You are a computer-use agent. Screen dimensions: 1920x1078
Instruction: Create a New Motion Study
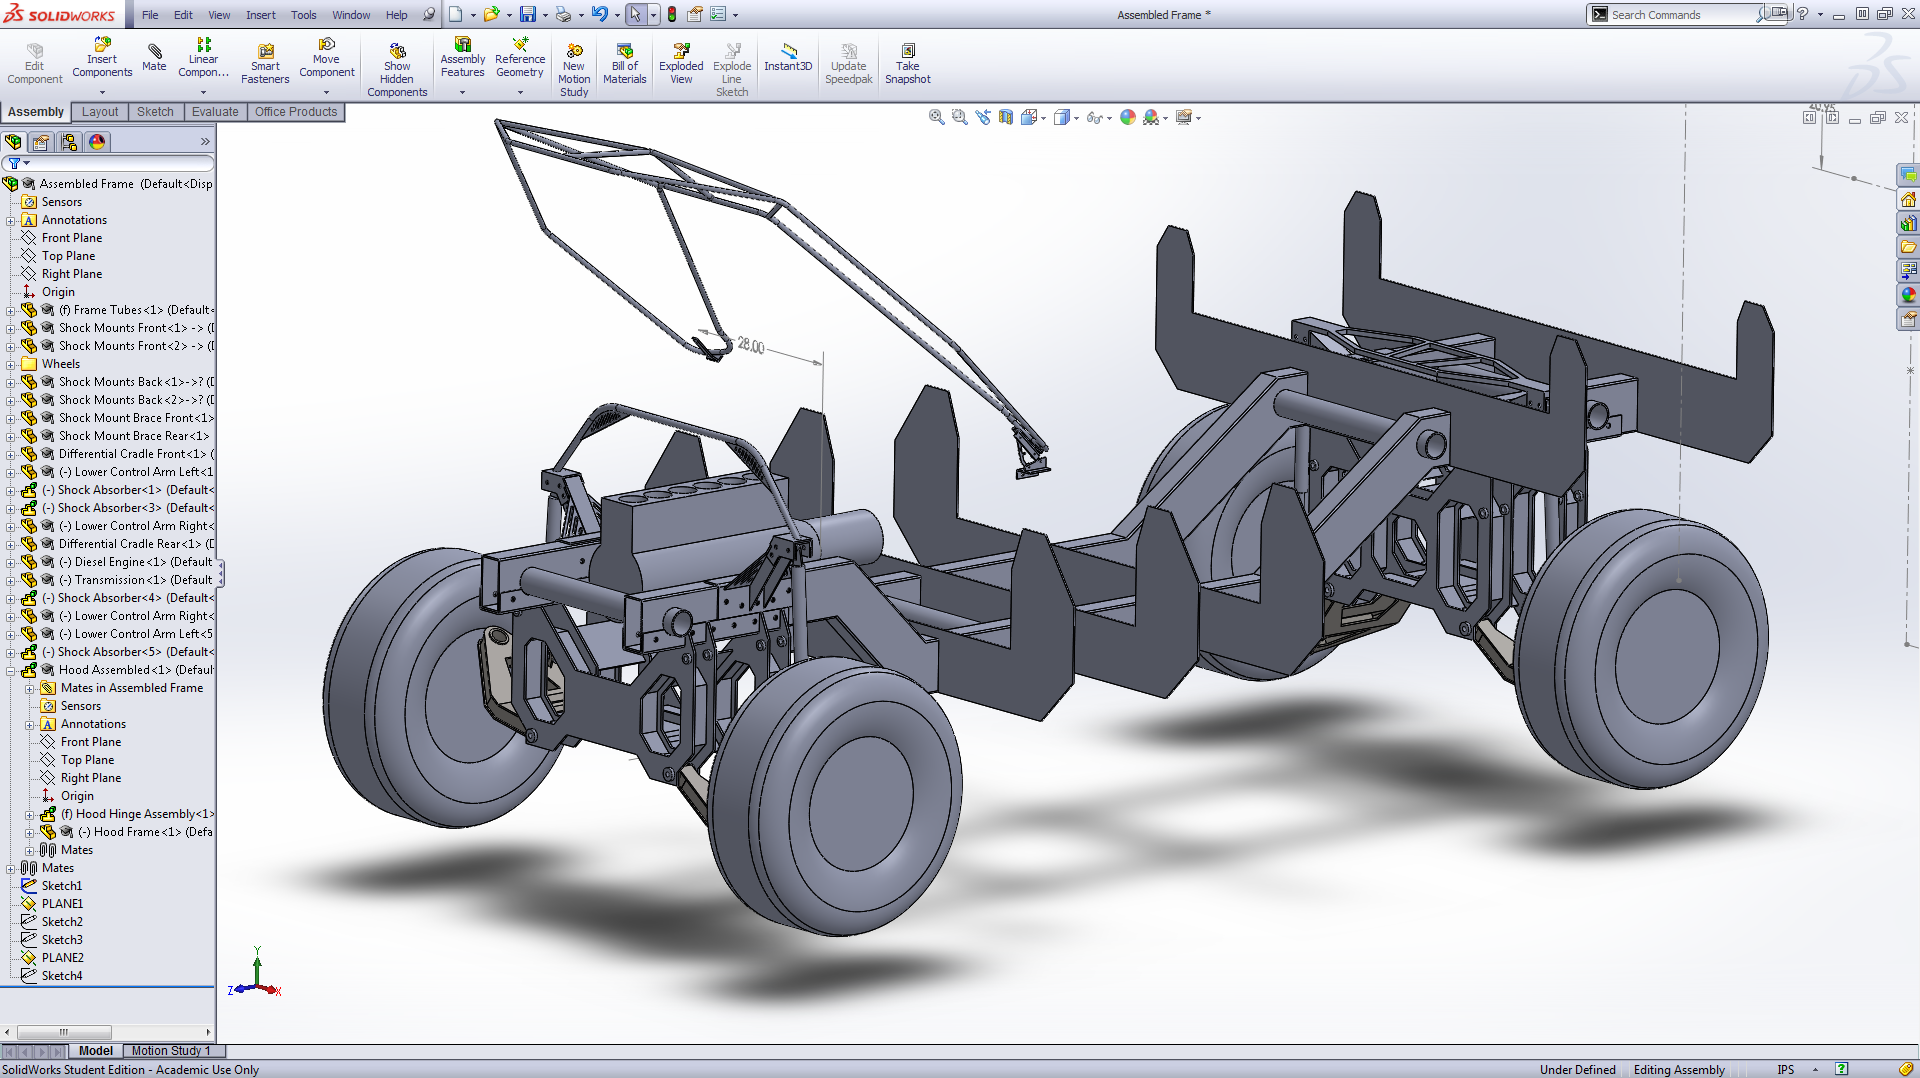pos(574,68)
